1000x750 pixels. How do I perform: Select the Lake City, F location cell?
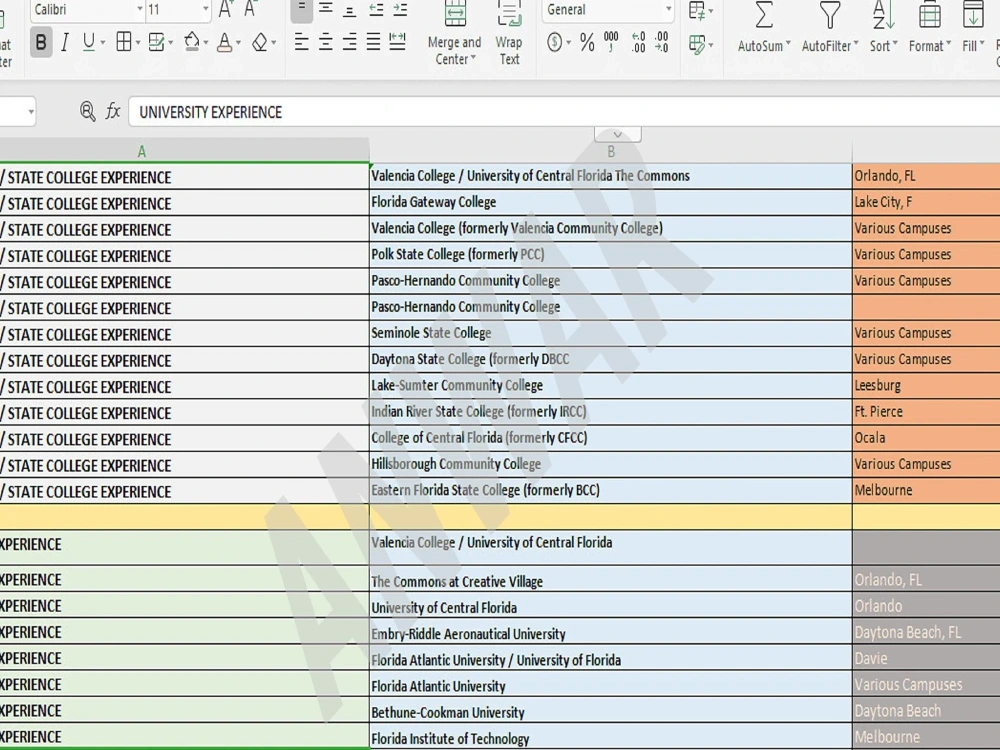pyautogui.click(x=926, y=202)
